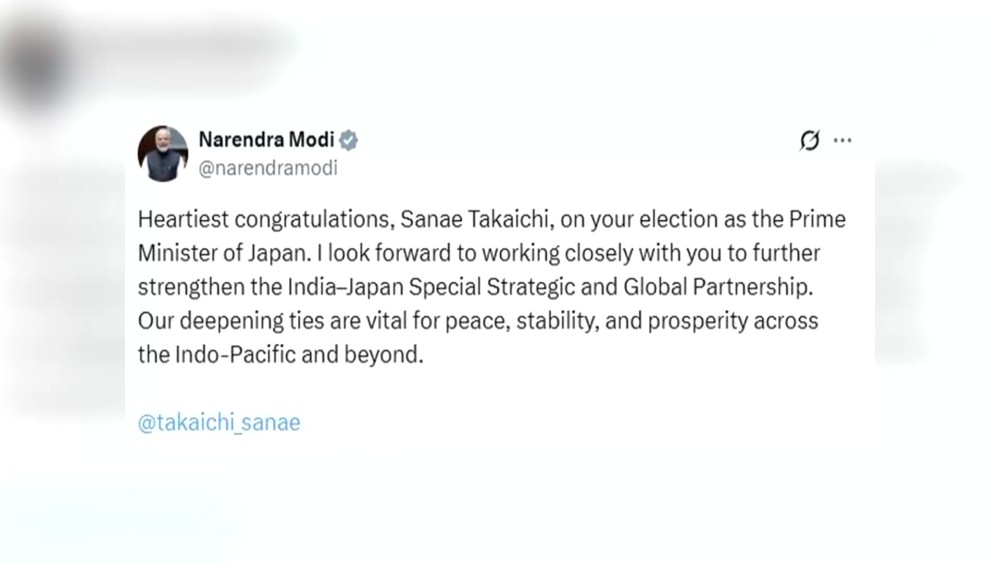This screenshot has width=1000, height=563.
Task: Open the three-dot more options menu
Action: 842,141
